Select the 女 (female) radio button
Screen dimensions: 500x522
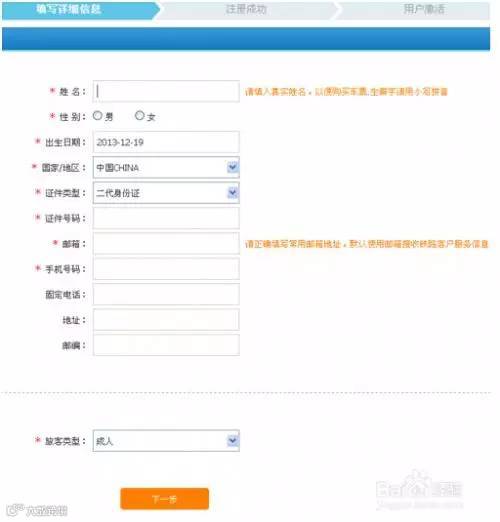(139, 115)
